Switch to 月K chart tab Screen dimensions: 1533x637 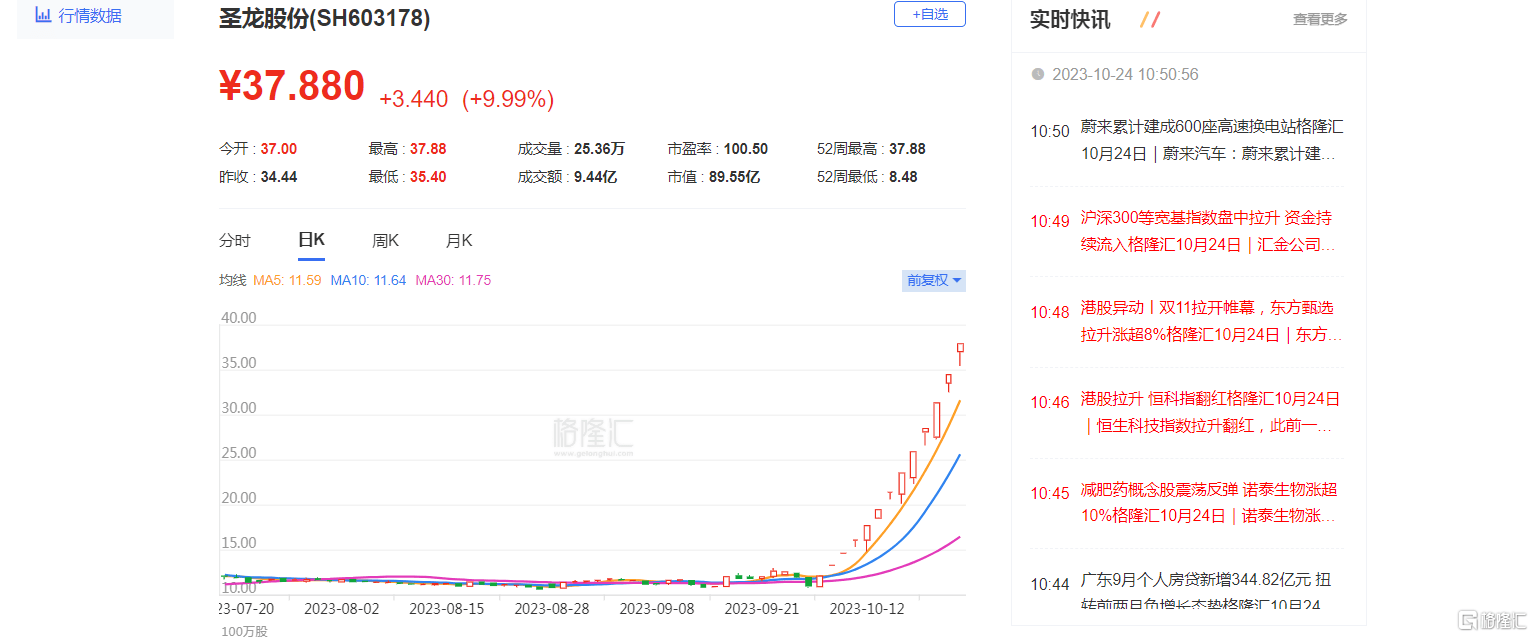coord(459,241)
